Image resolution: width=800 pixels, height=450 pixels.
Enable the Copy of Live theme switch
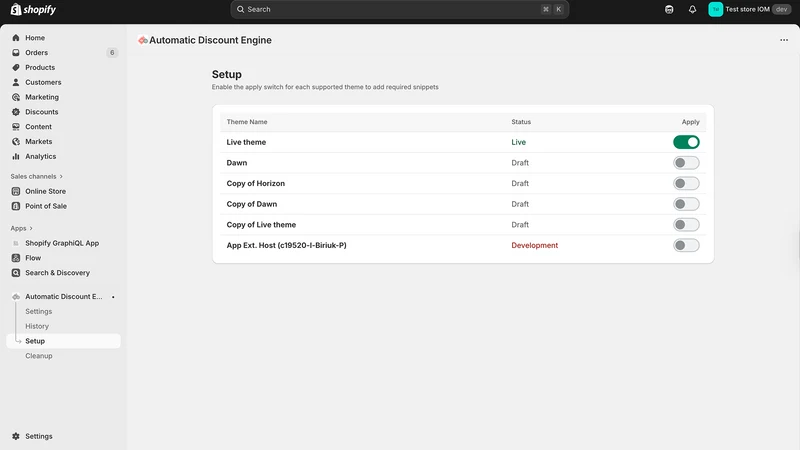[x=686, y=224]
